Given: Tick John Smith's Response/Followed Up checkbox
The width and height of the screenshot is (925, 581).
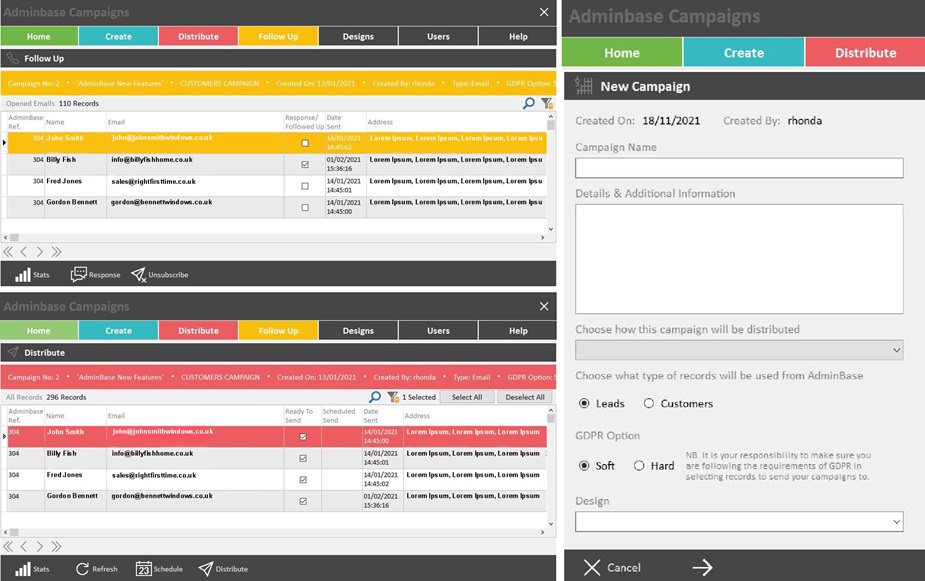Looking at the screenshot, I should 304,143.
